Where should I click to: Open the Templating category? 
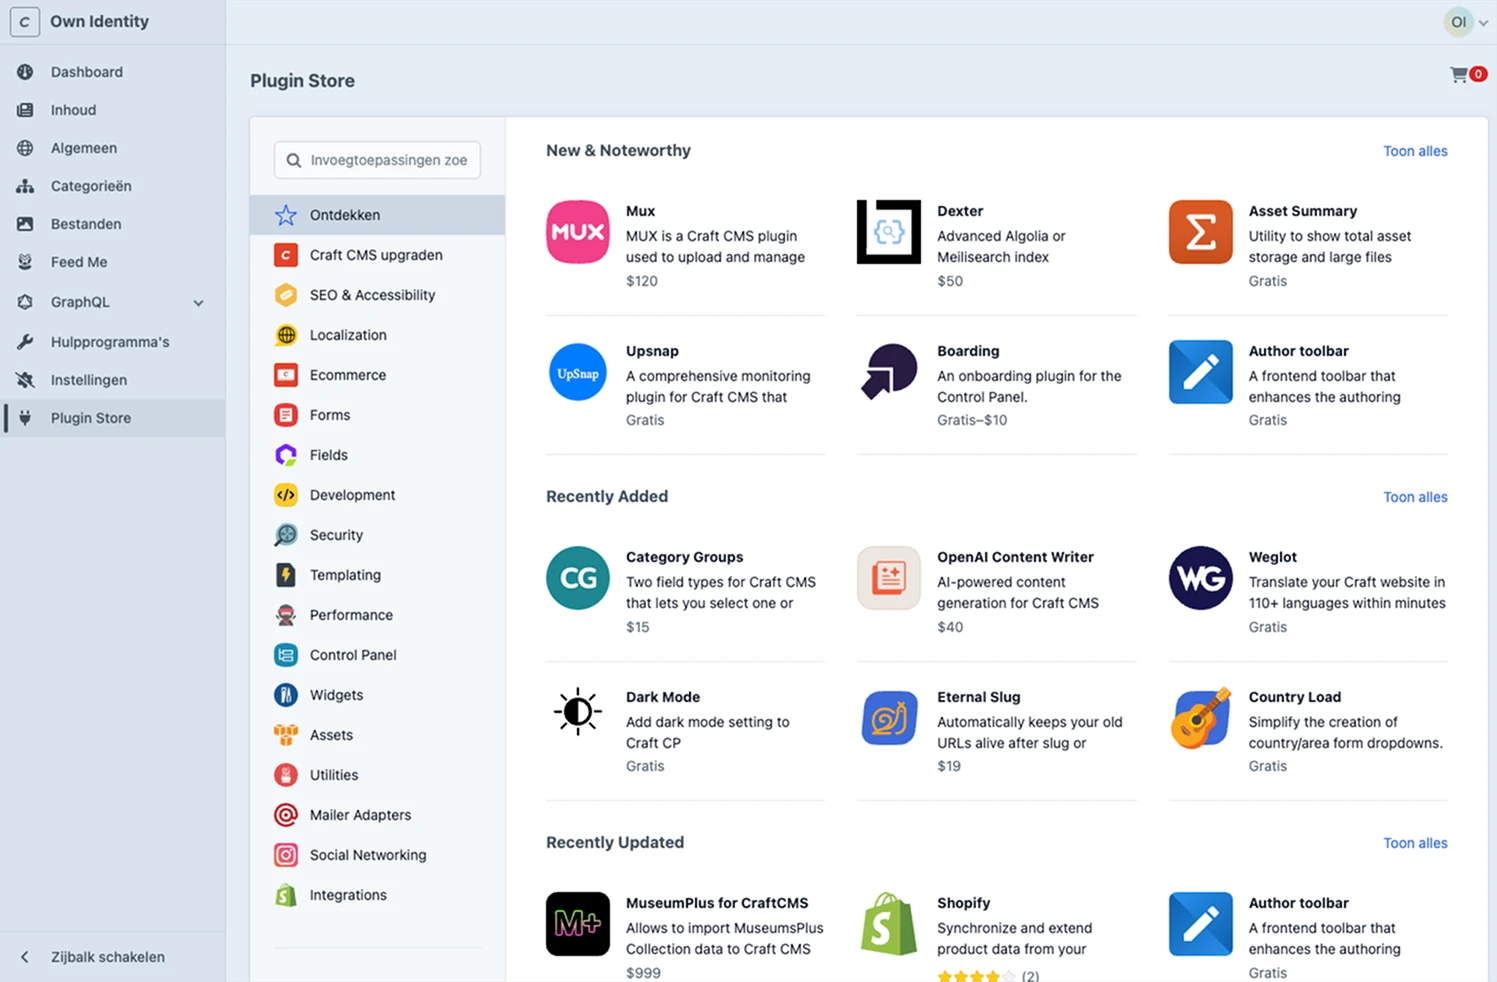(x=377, y=575)
